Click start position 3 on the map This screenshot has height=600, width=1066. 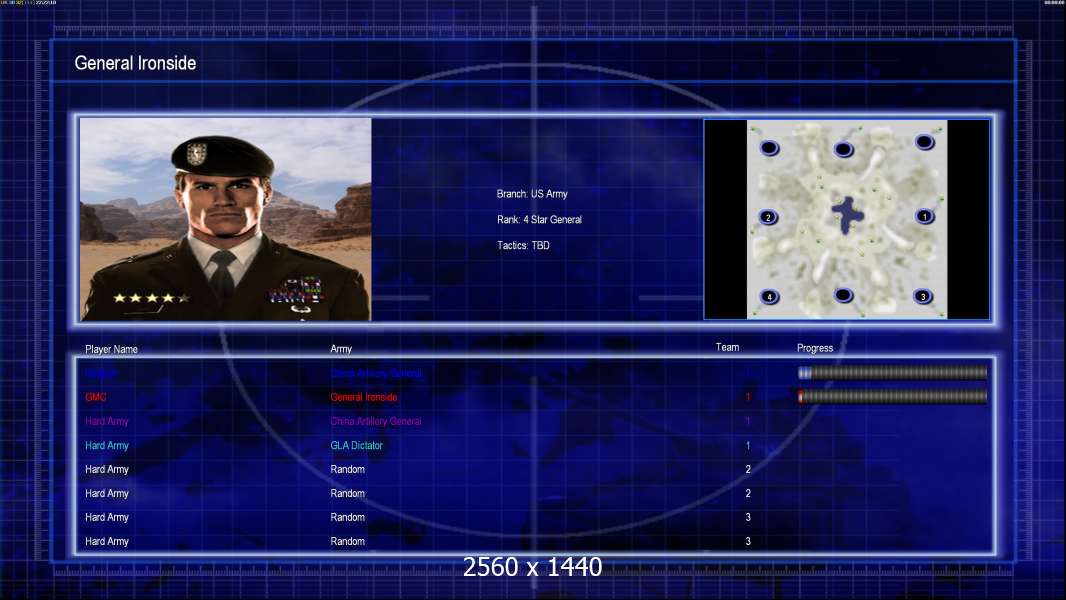(923, 296)
